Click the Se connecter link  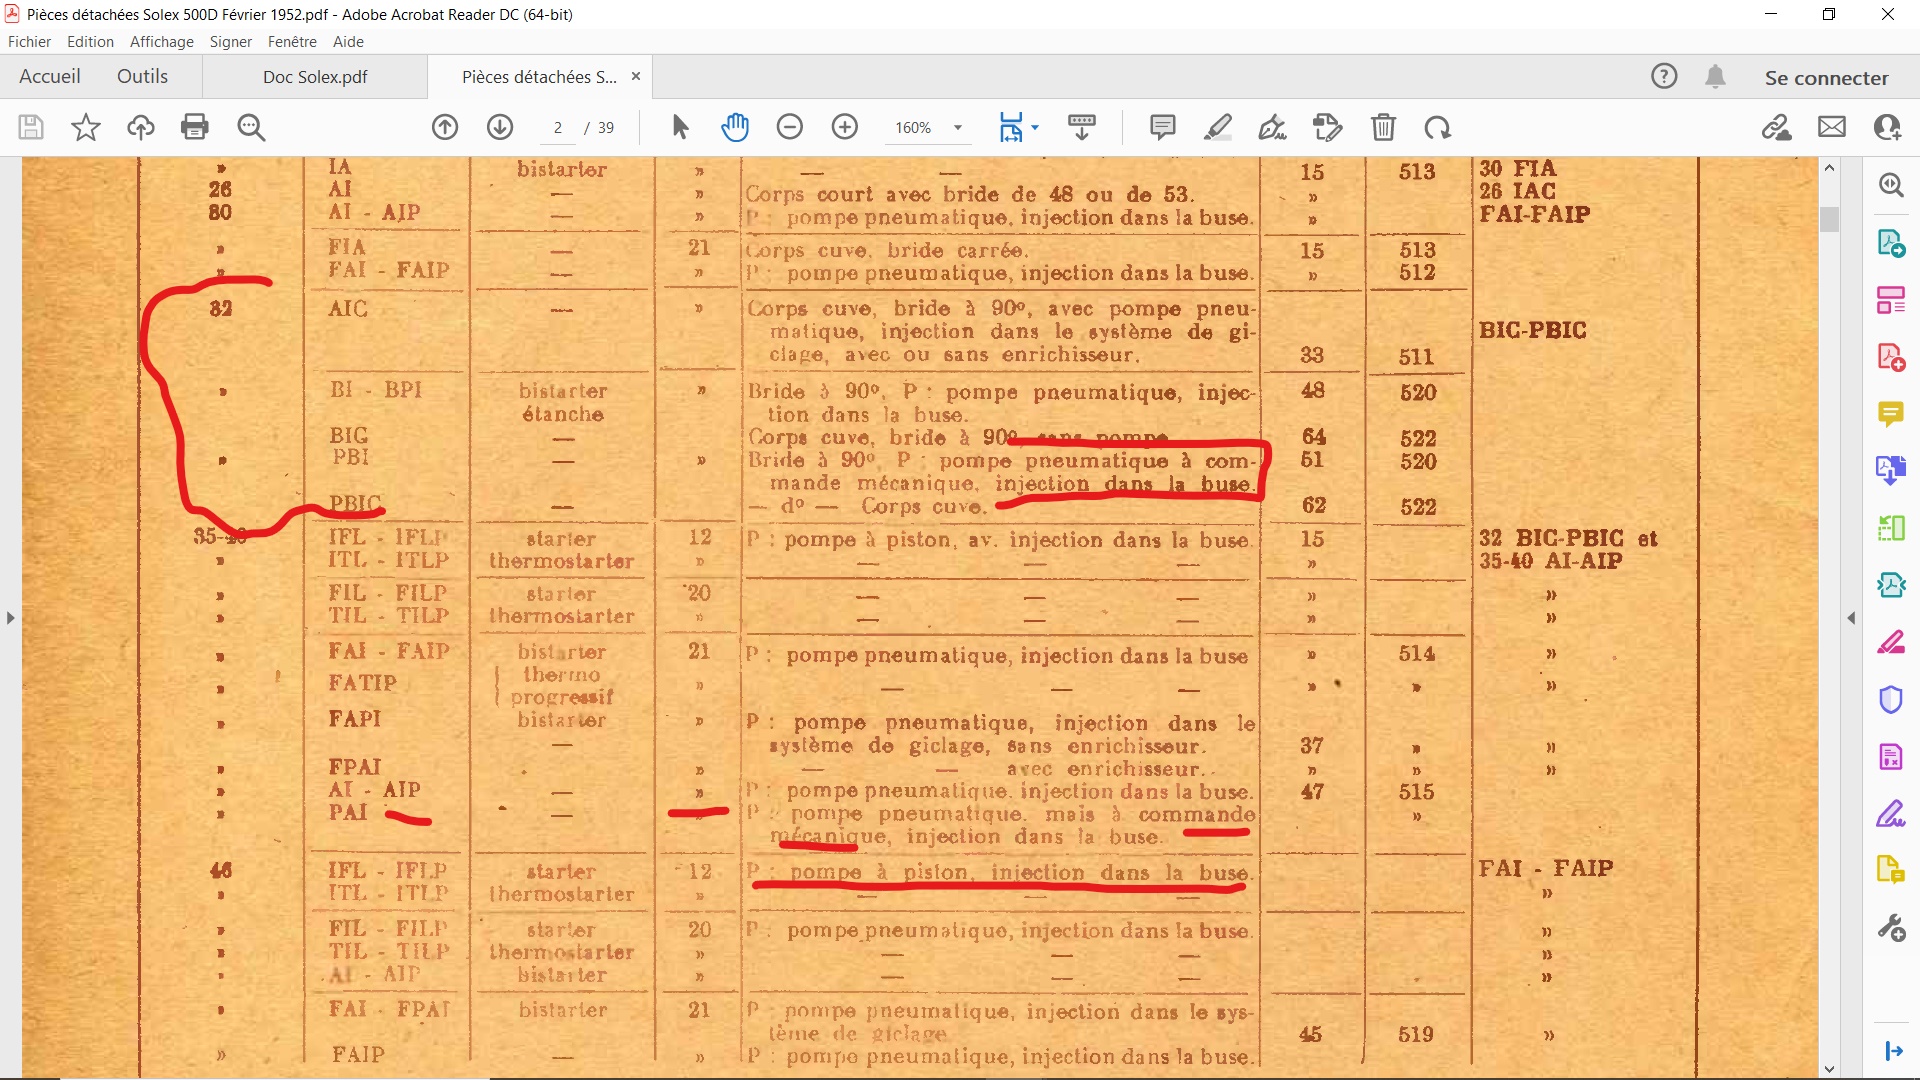pos(1826,78)
